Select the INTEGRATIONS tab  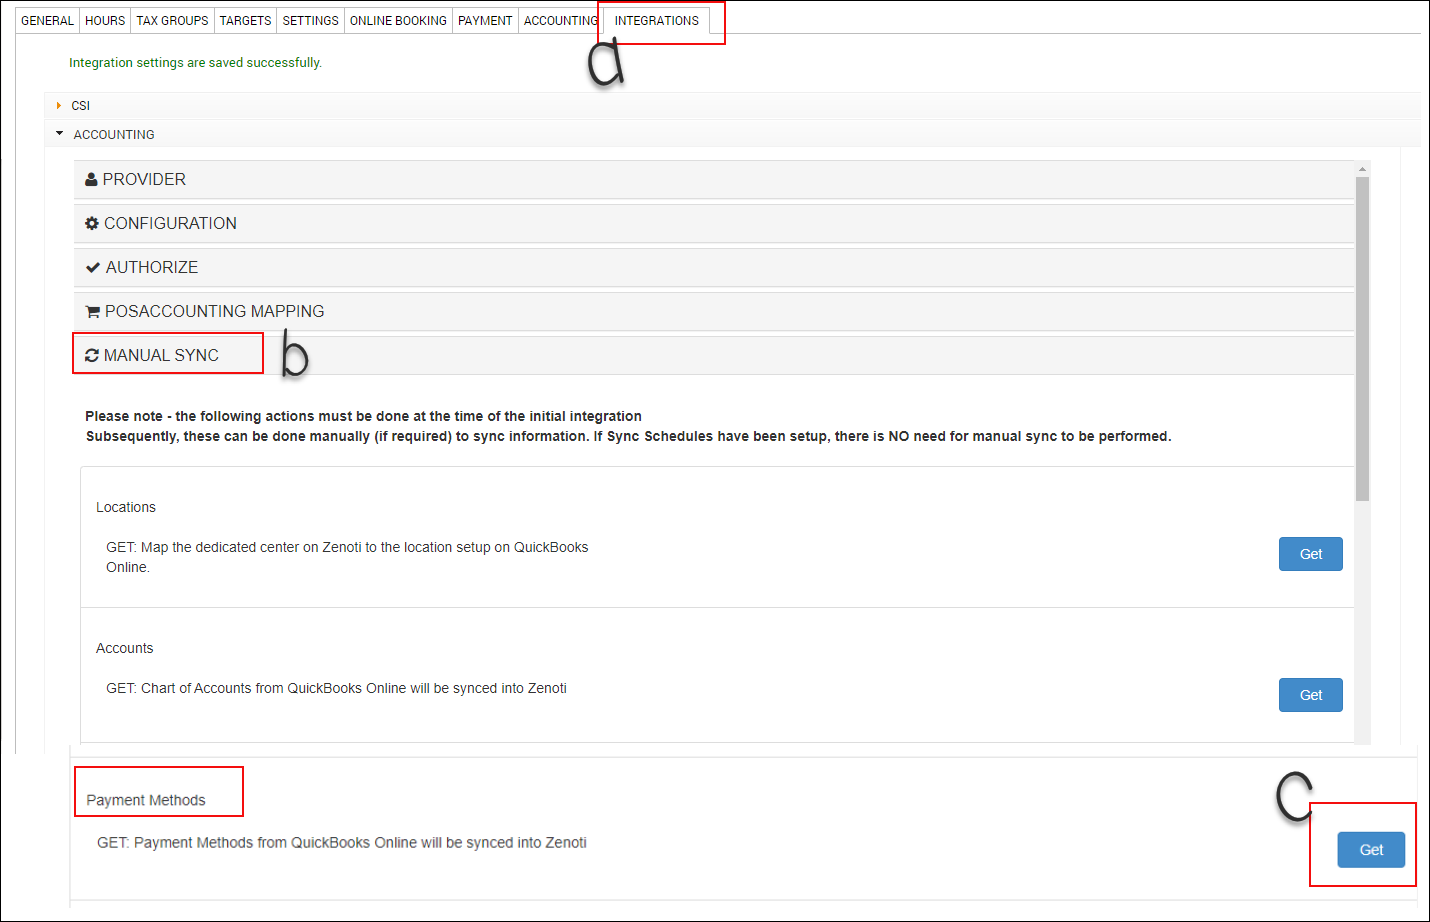[657, 20]
